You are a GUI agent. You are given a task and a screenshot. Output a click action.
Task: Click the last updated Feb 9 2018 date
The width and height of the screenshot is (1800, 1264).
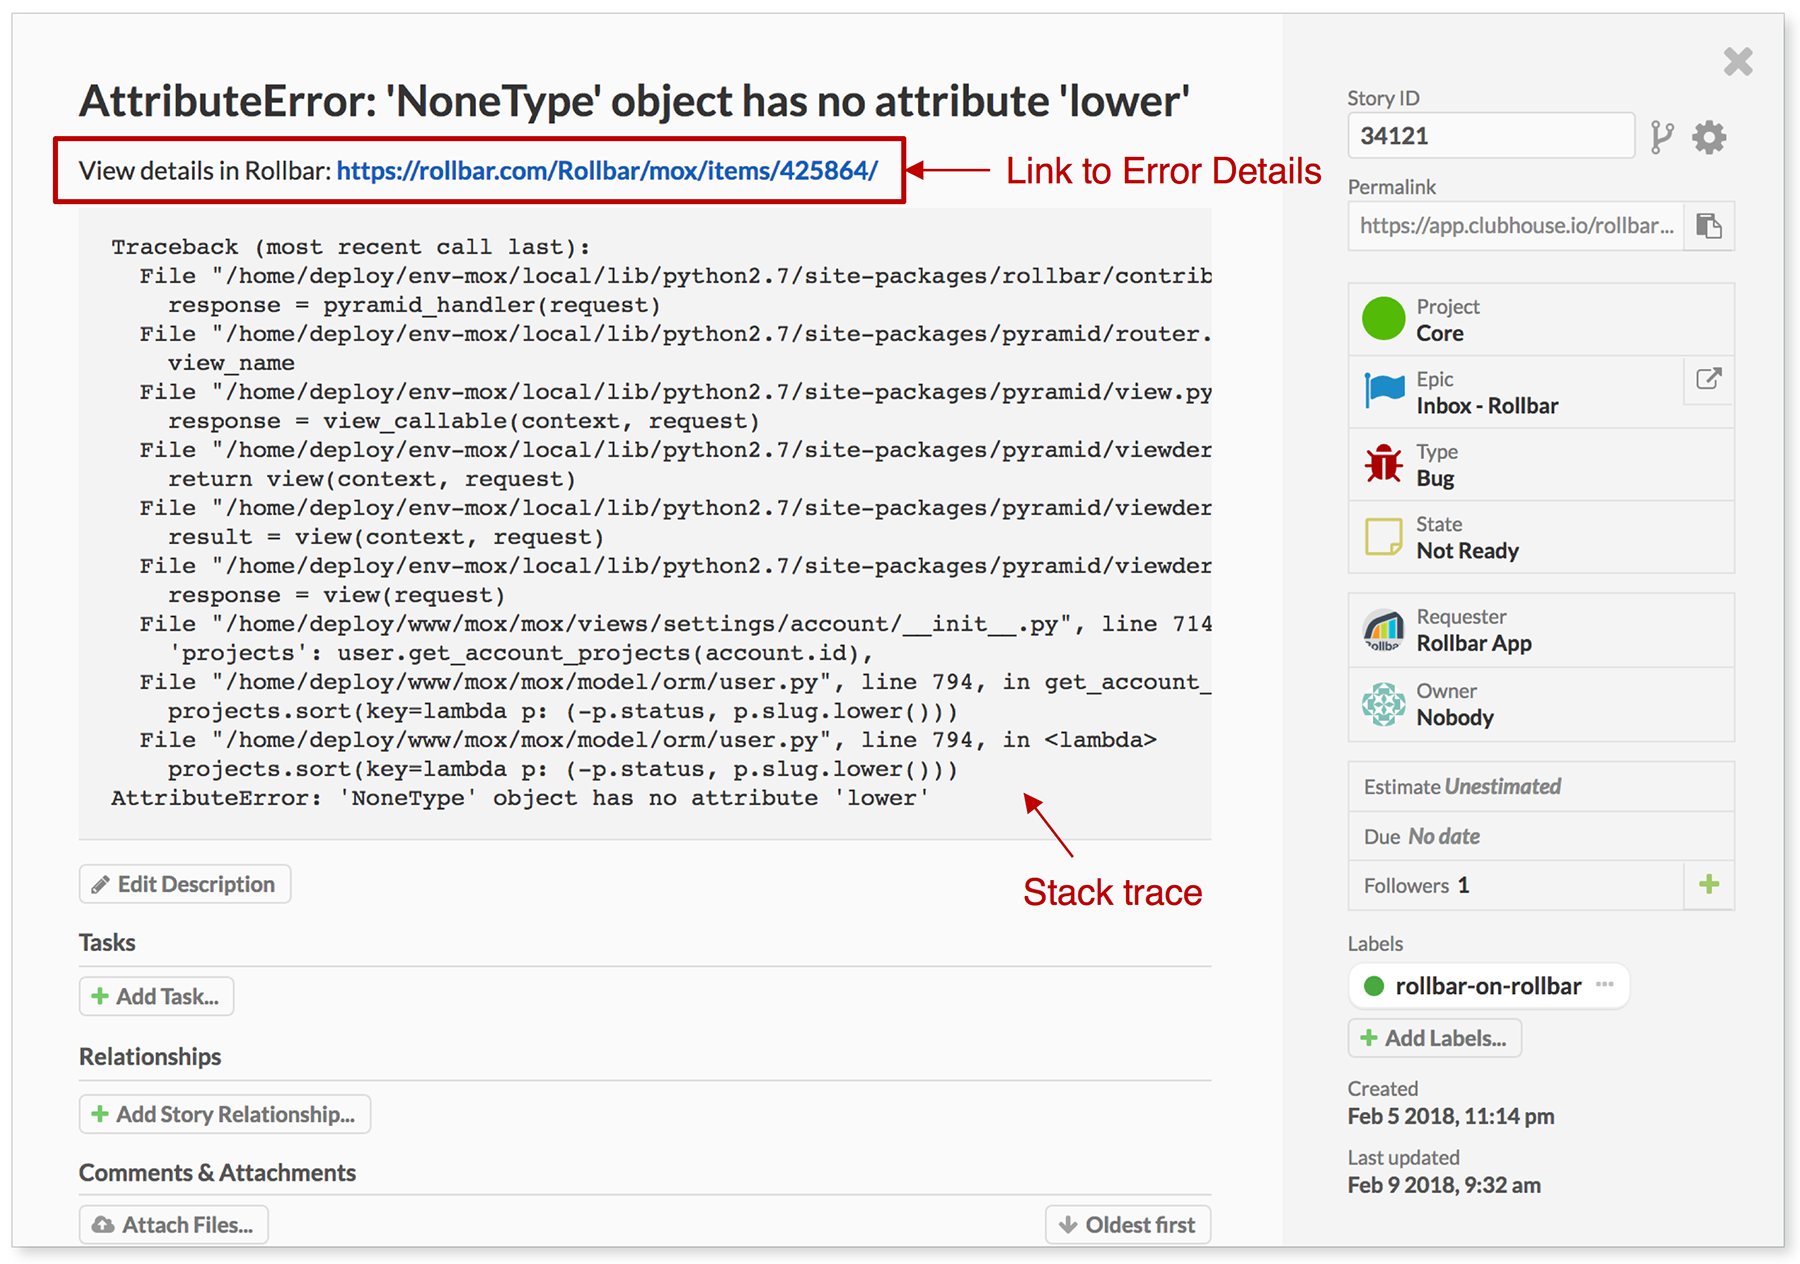pos(1444,1185)
